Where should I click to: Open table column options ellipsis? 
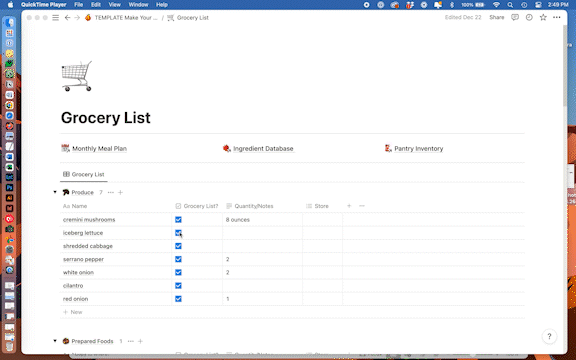(362, 206)
